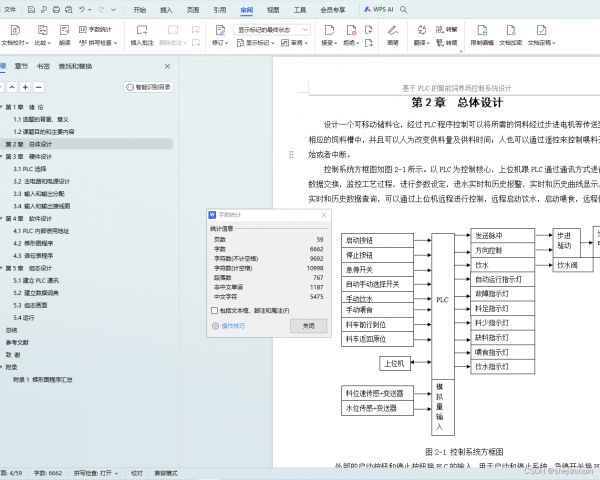This screenshot has height=480, width=600.
Task: Switch to the 页面 ribbon tab
Action: pyautogui.click(x=193, y=10)
